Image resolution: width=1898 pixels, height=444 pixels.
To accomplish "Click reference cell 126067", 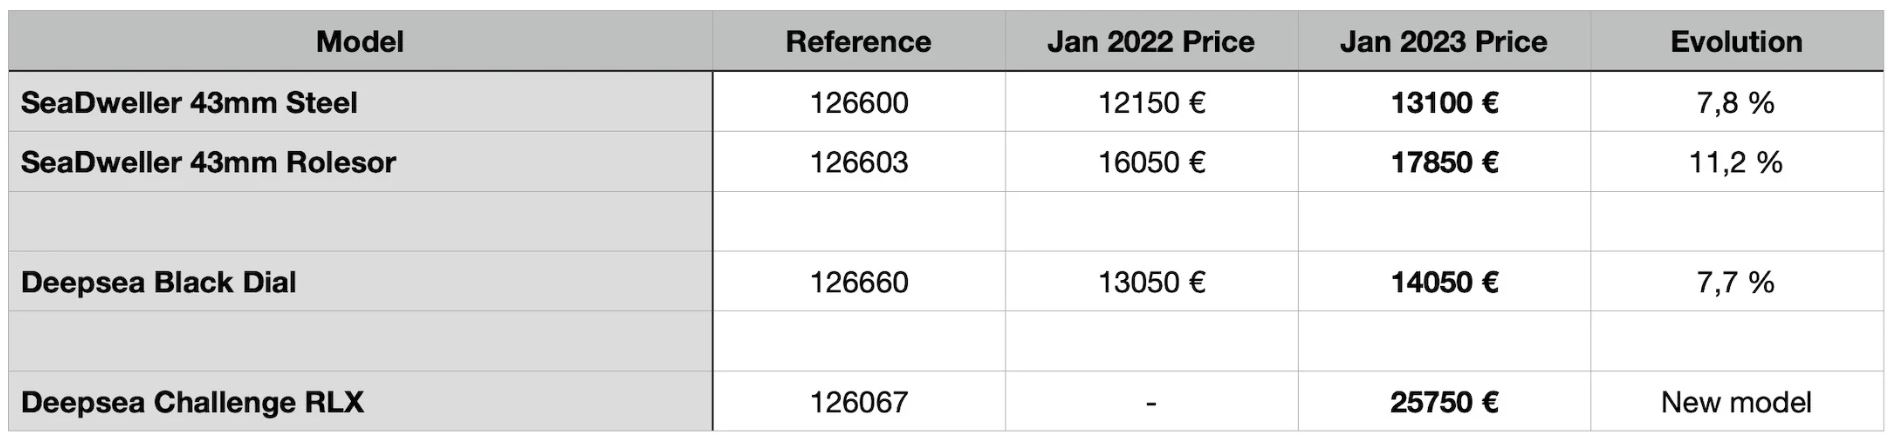I will tap(858, 403).
